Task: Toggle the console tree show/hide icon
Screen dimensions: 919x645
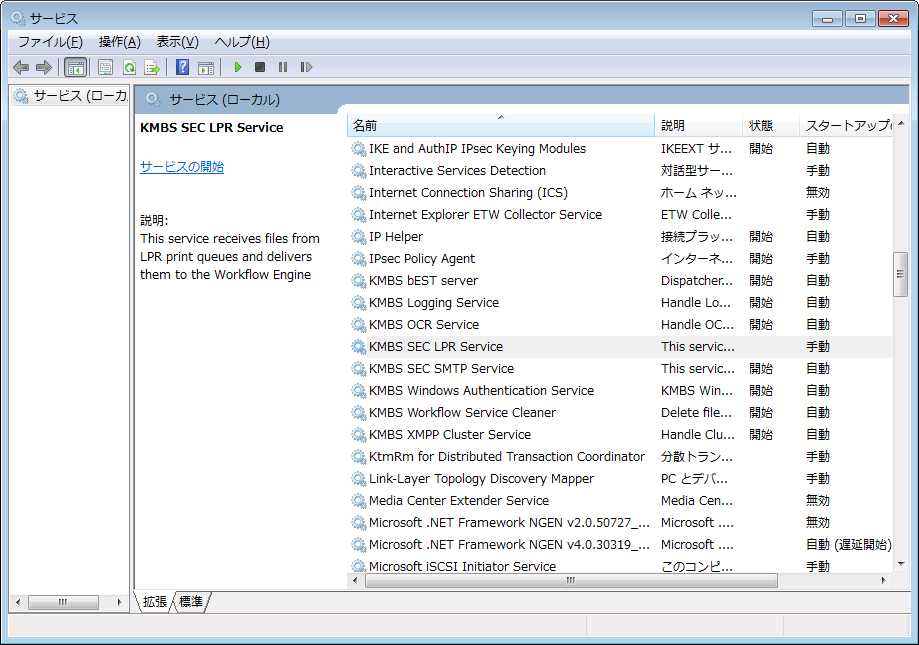Action: 76,67
